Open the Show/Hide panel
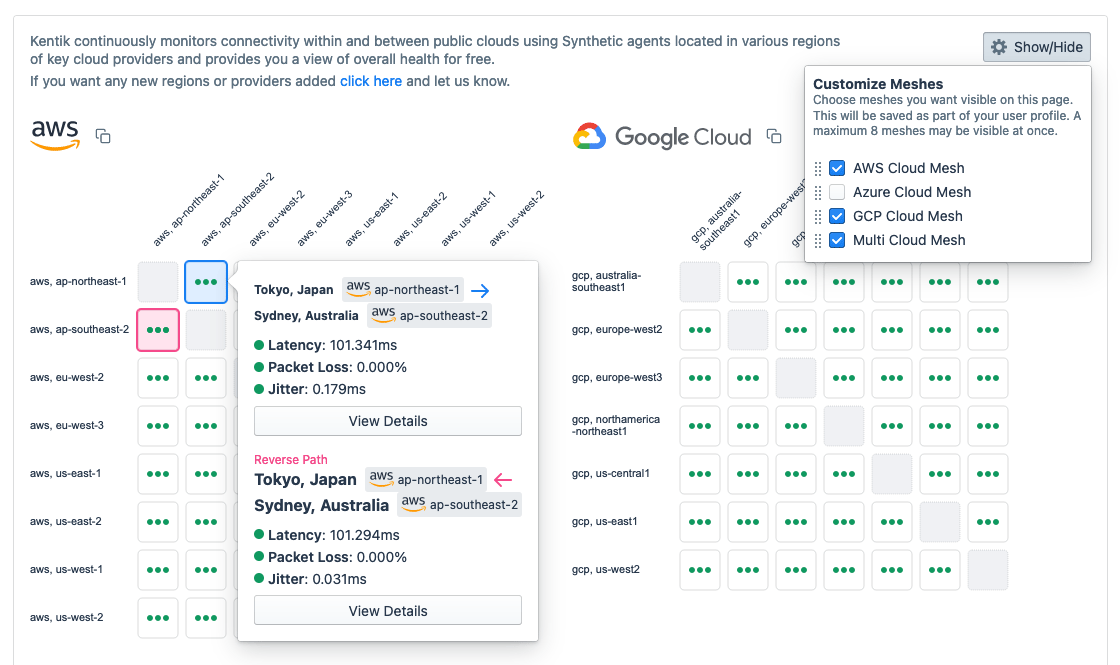1120x665 pixels. 1036,46
